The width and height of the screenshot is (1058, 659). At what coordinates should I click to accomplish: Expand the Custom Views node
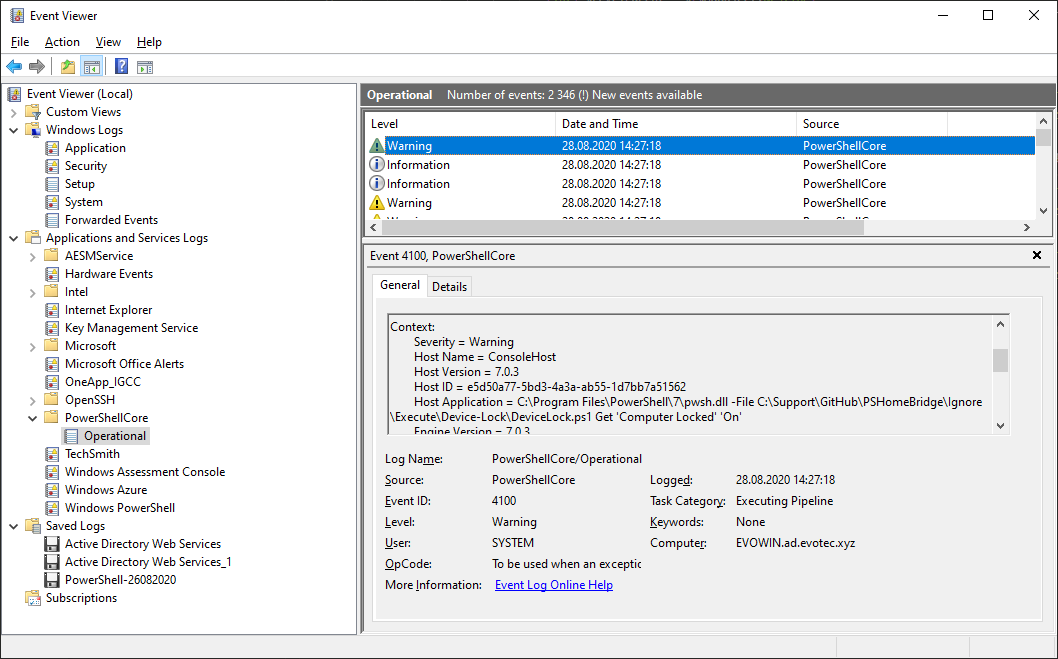(14, 112)
